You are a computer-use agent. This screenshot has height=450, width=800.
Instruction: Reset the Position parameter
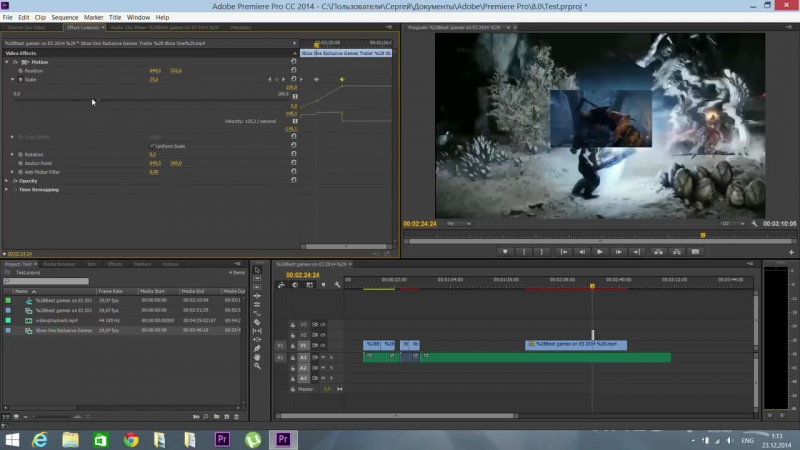[293, 70]
